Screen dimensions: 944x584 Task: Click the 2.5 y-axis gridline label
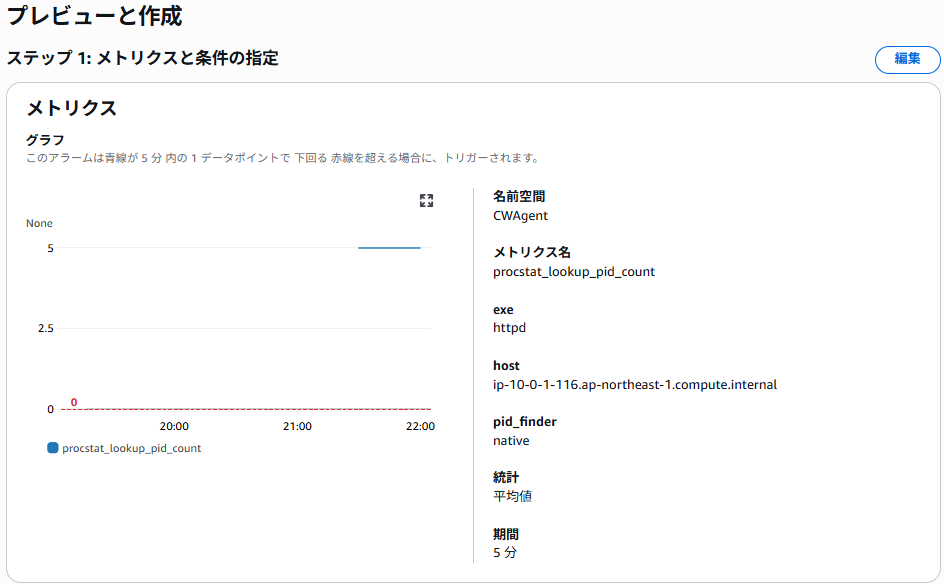pyautogui.click(x=46, y=328)
